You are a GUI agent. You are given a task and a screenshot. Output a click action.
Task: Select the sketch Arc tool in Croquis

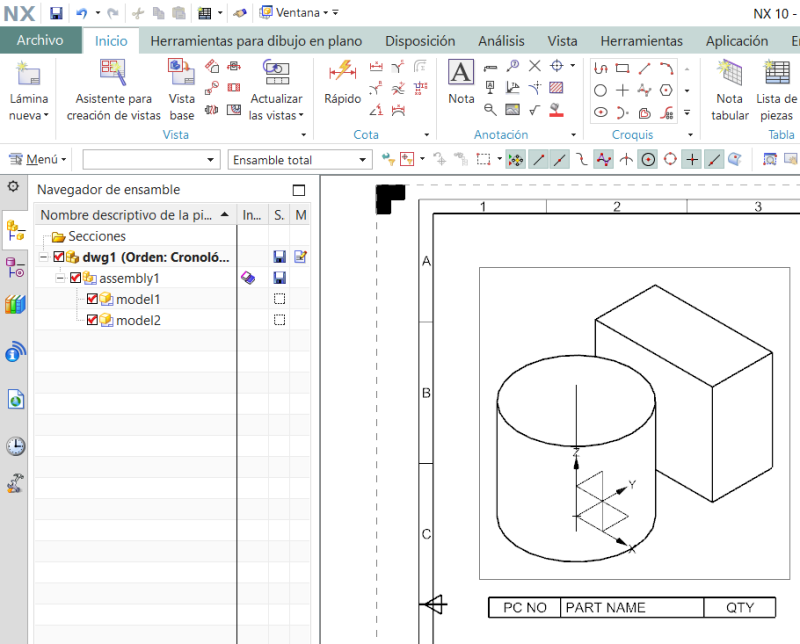(x=666, y=68)
